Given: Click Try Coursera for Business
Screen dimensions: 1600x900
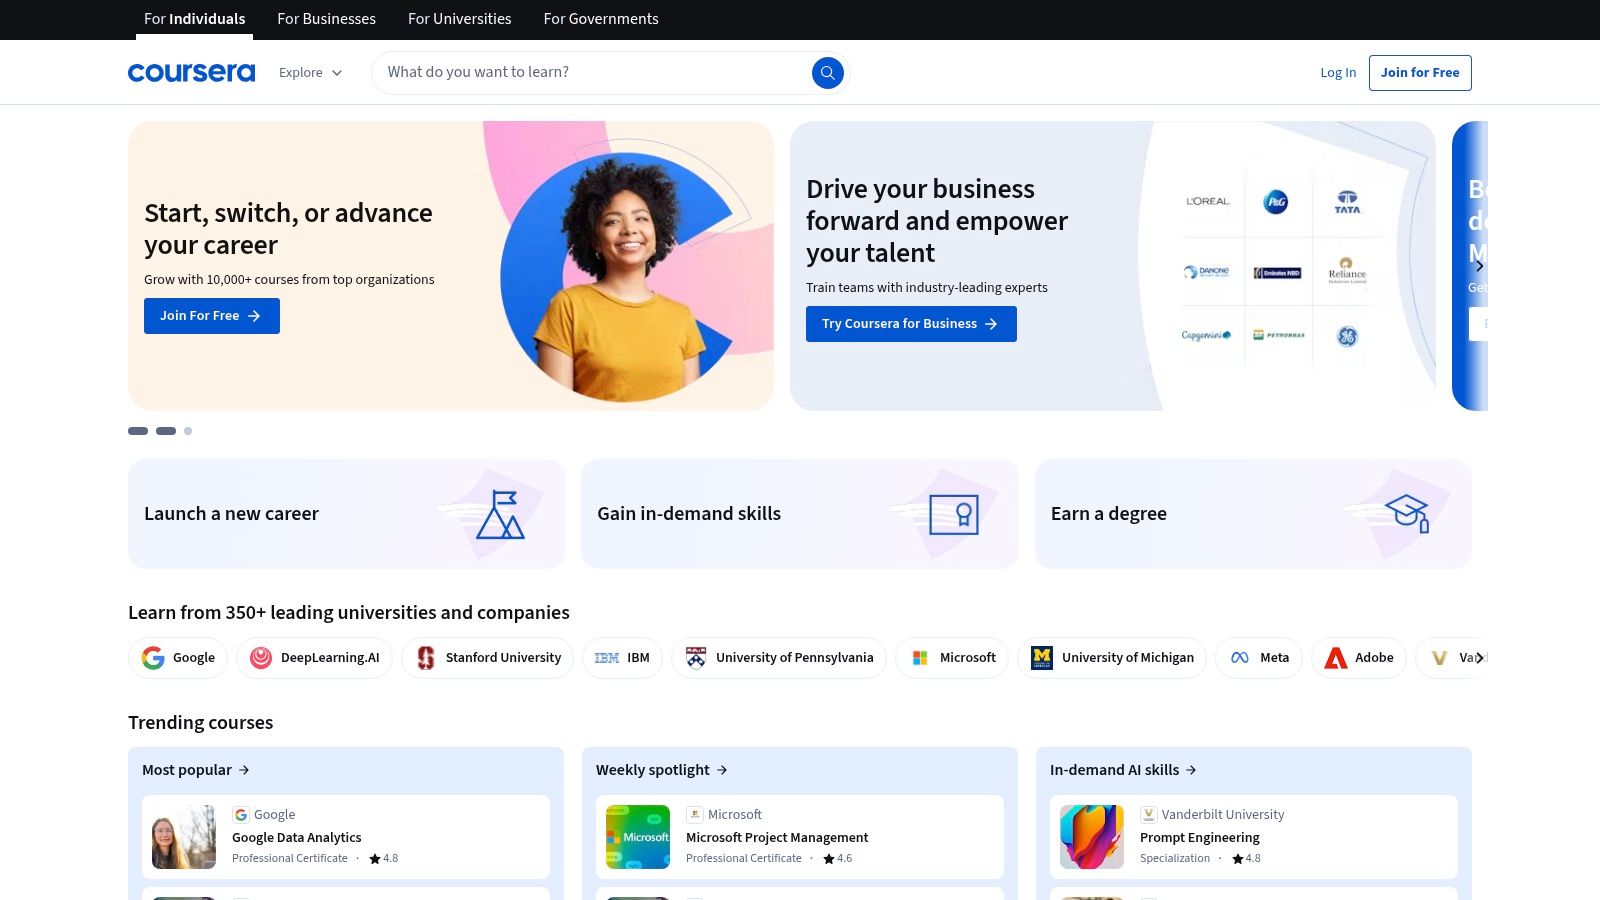Looking at the screenshot, I should tap(911, 323).
